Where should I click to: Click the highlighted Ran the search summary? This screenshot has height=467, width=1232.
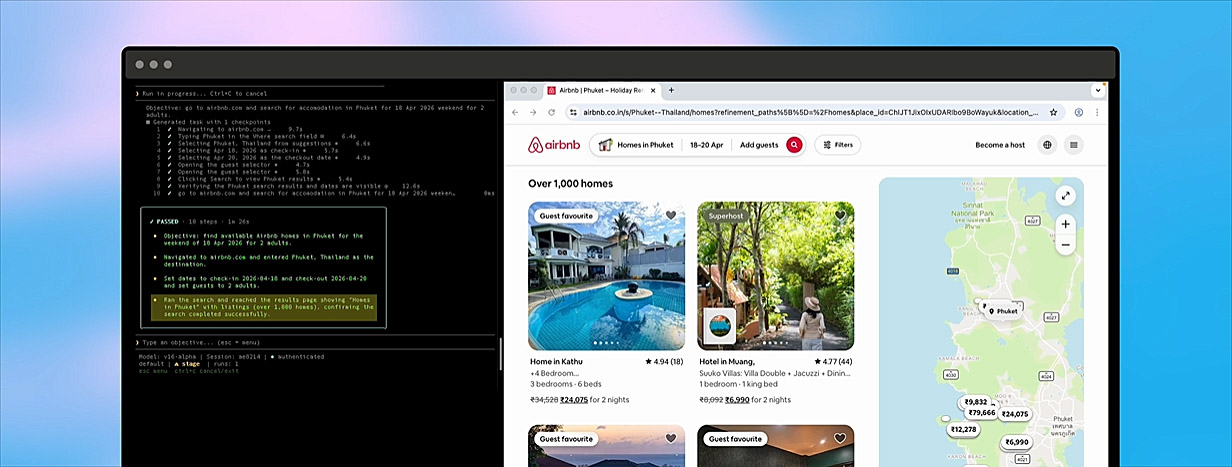point(264,306)
